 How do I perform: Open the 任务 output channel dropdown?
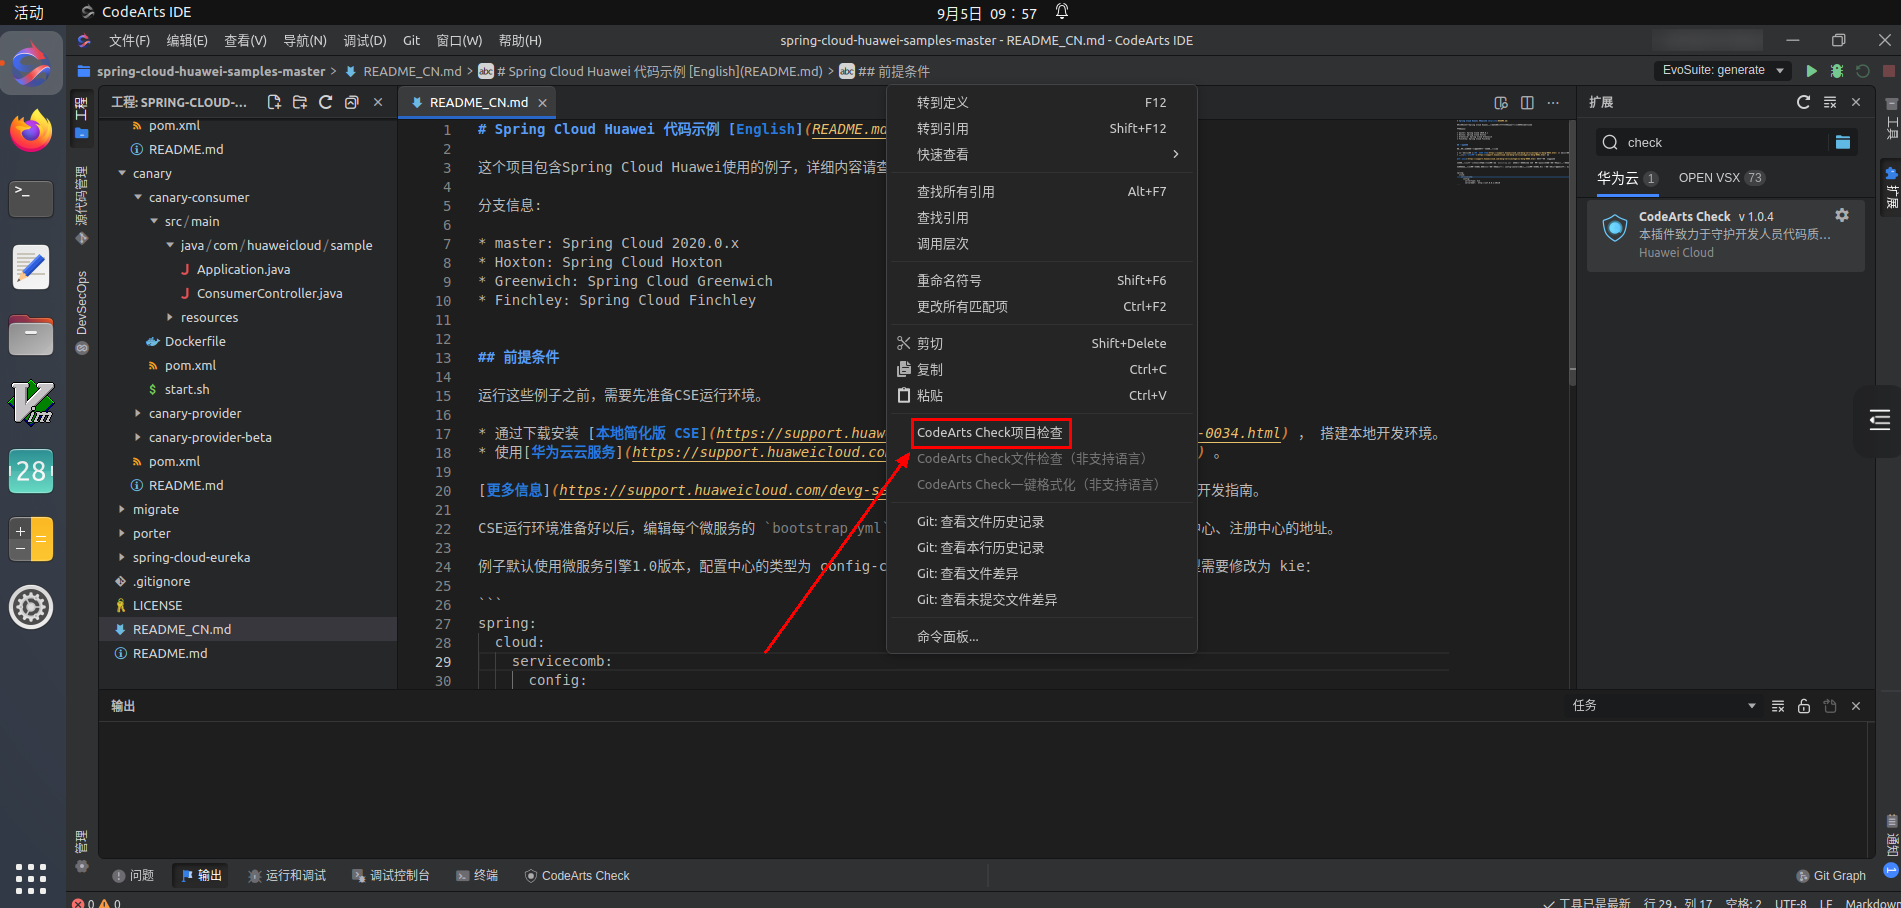(1664, 706)
